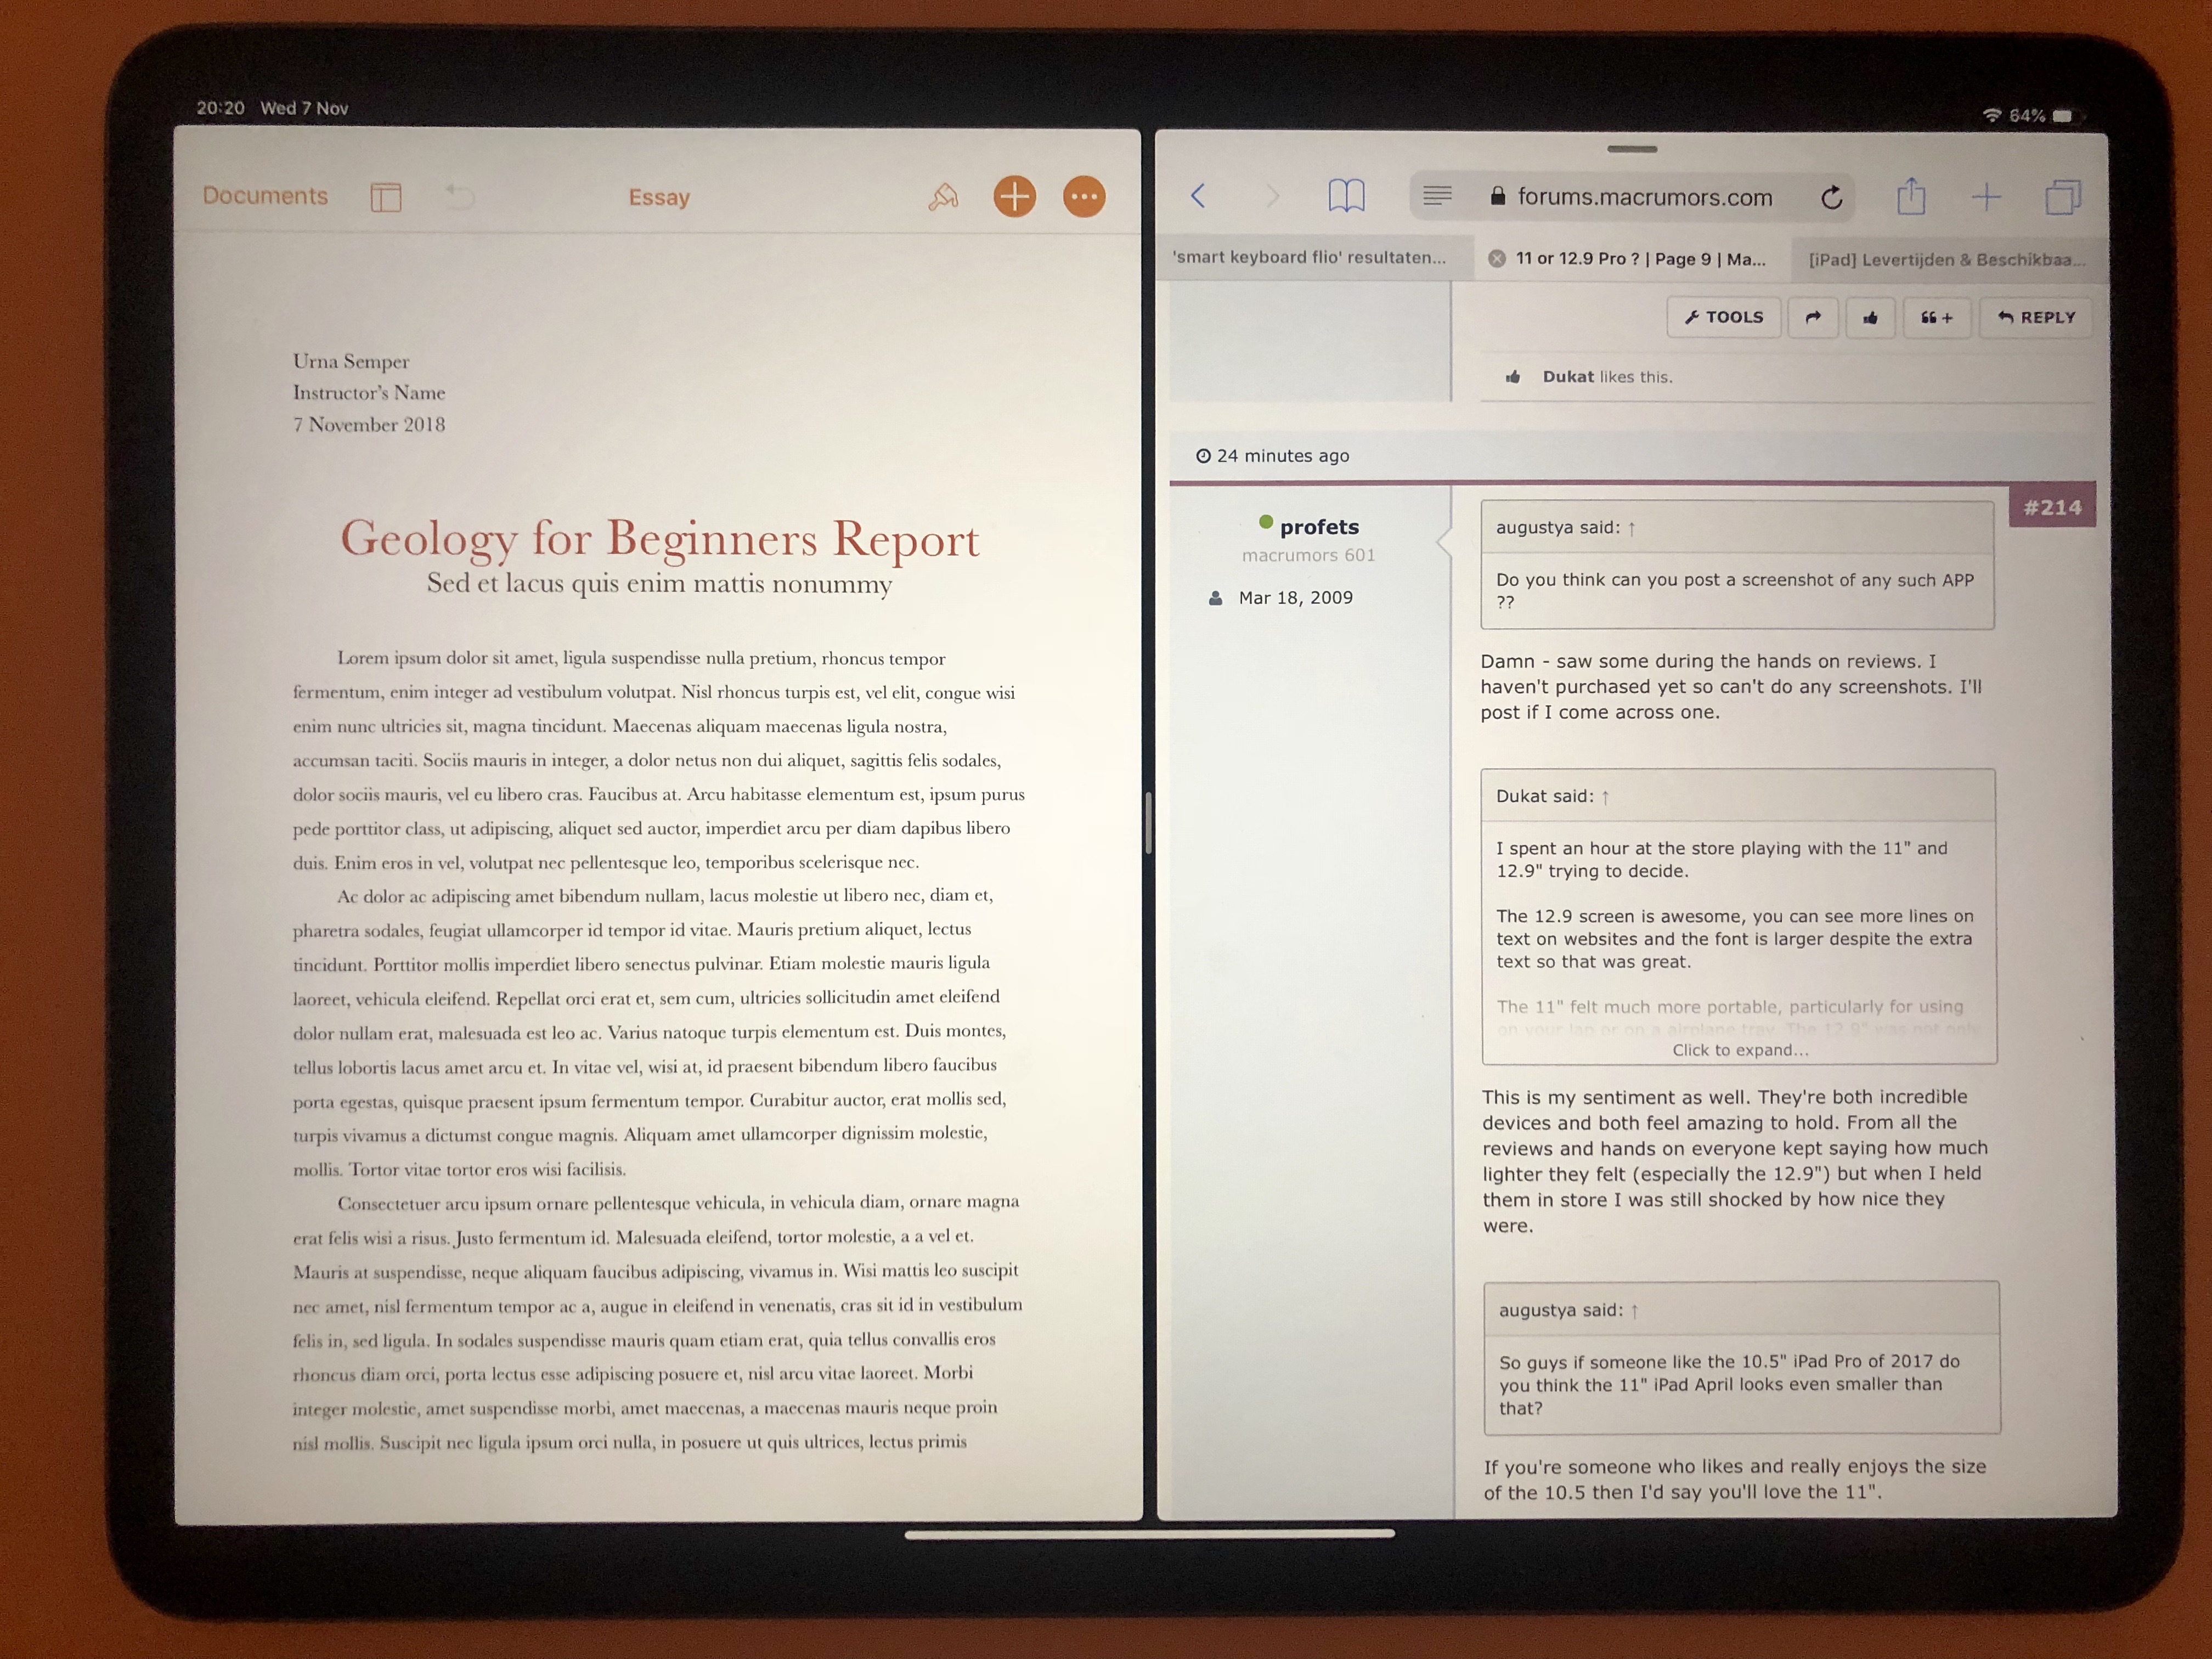
Task: Reload the macrumors page
Action: (1831, 198)
